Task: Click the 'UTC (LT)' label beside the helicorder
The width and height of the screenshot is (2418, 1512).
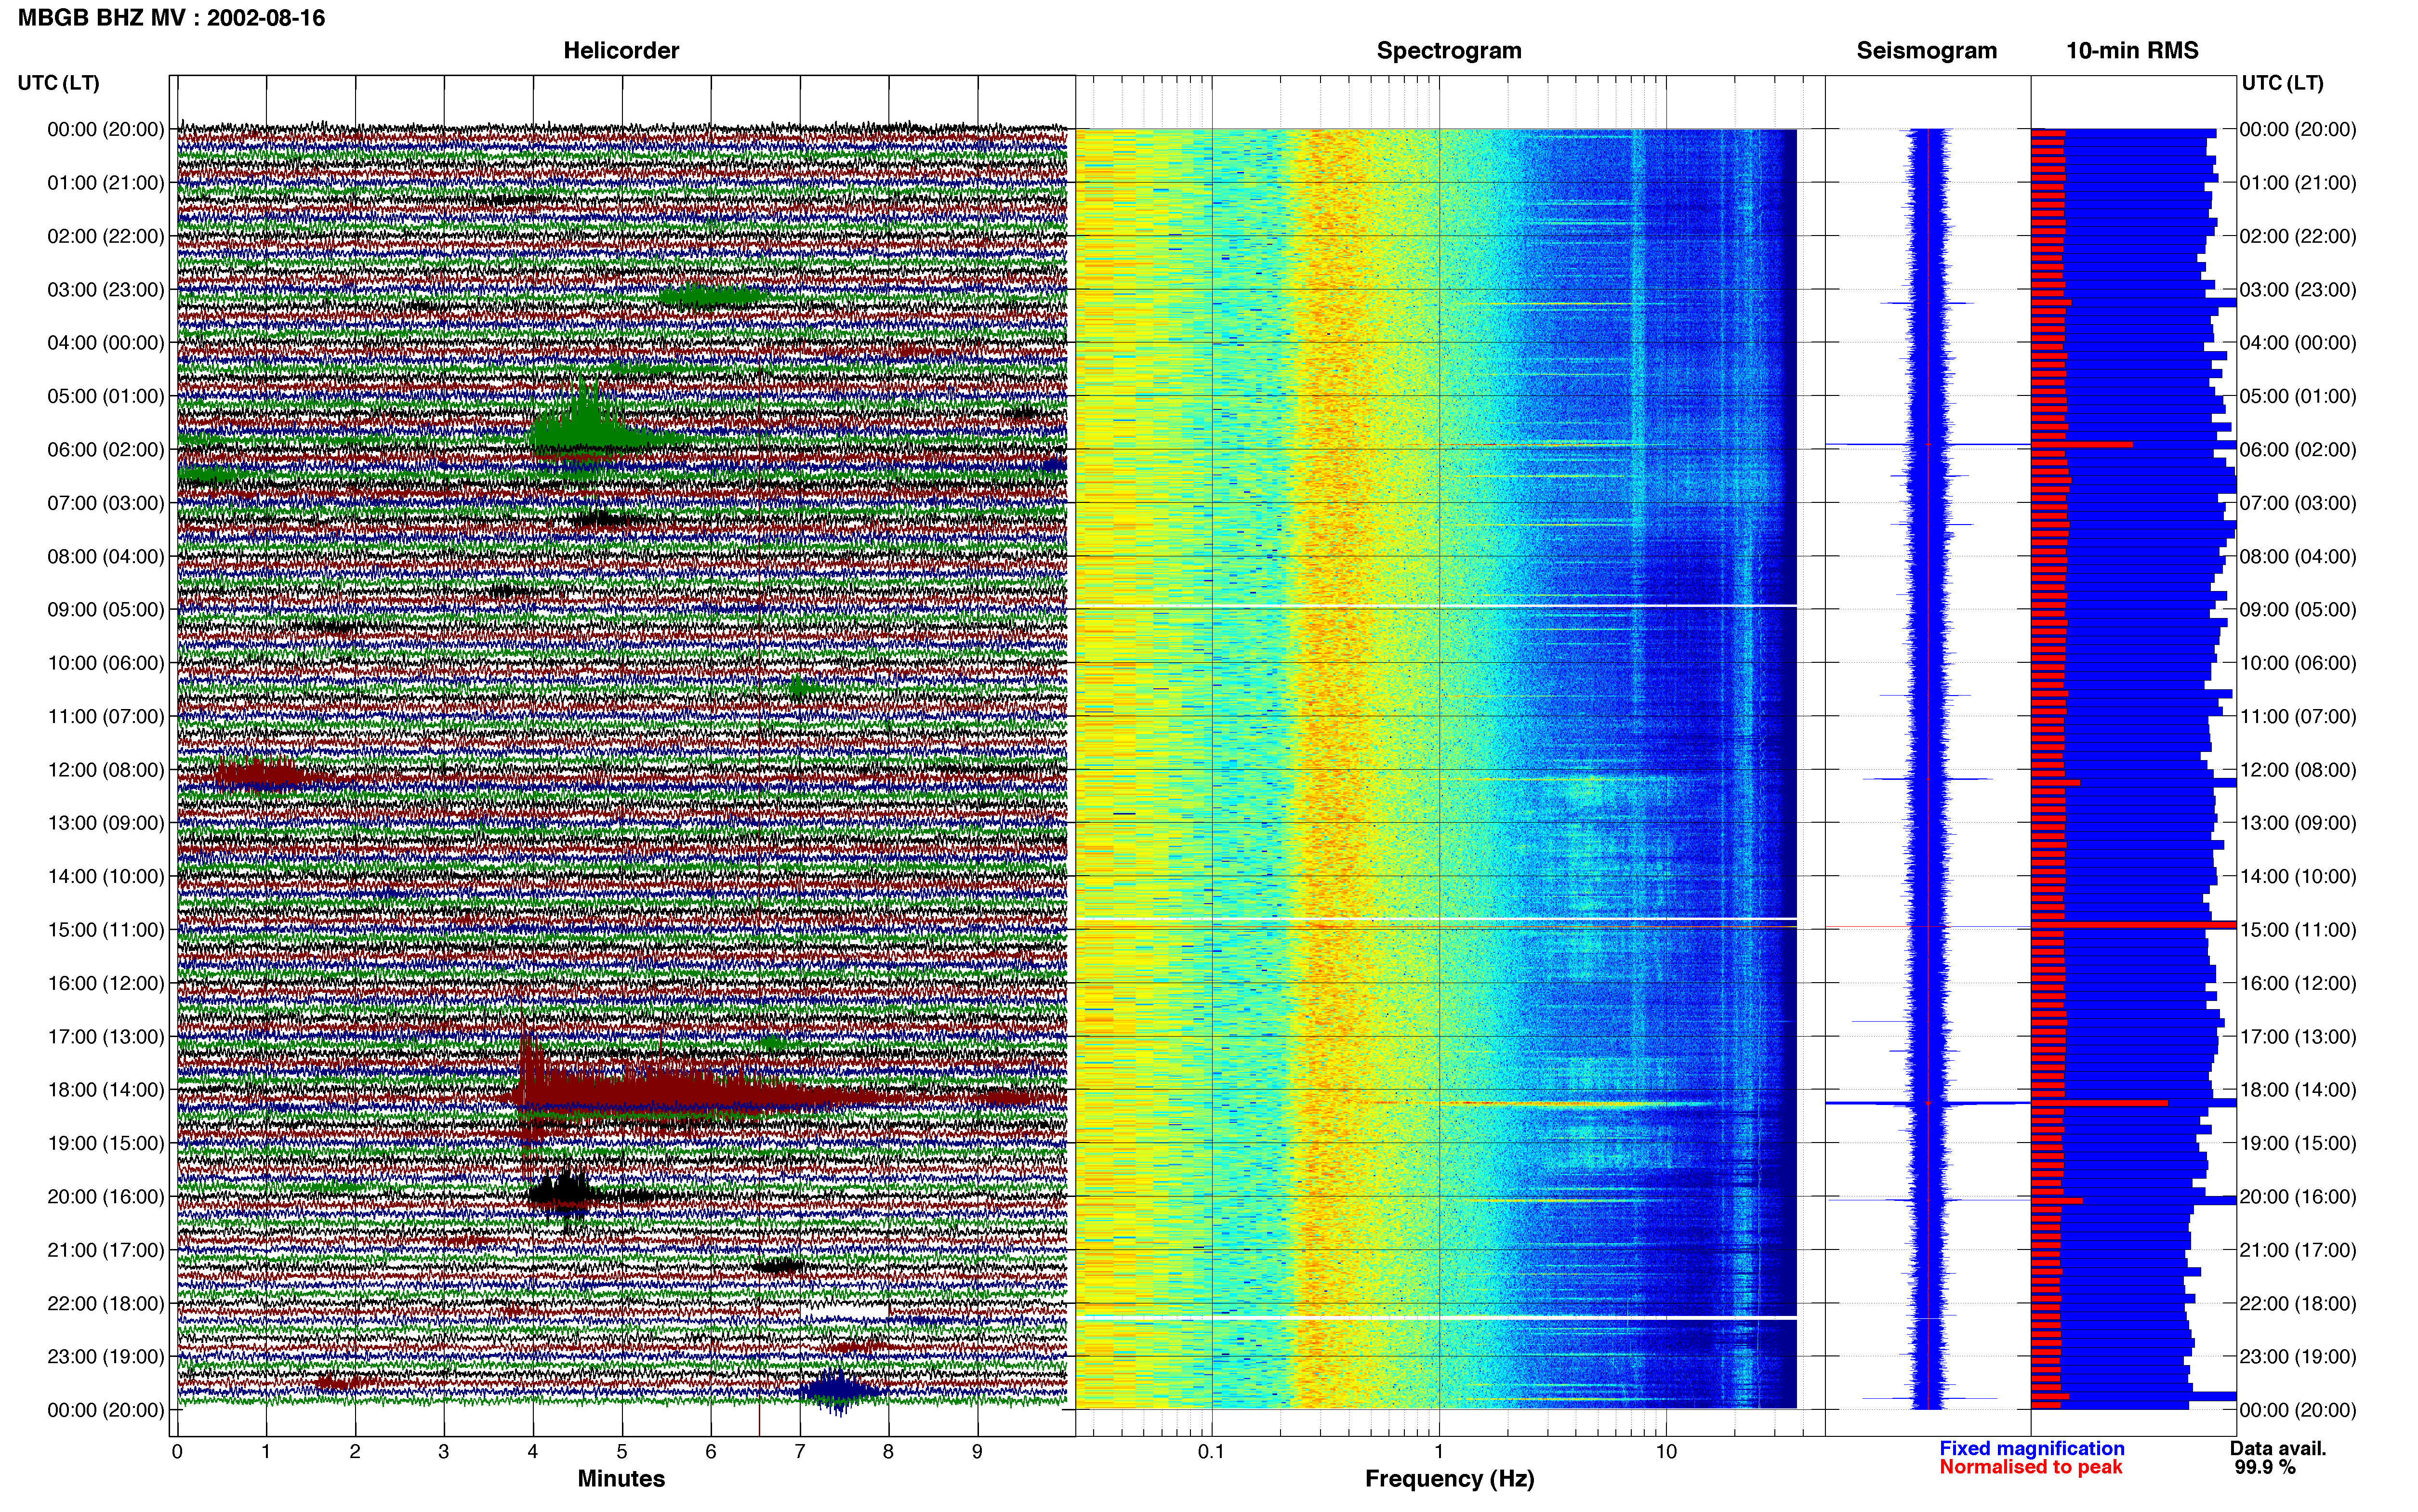Action: point(59,83)
